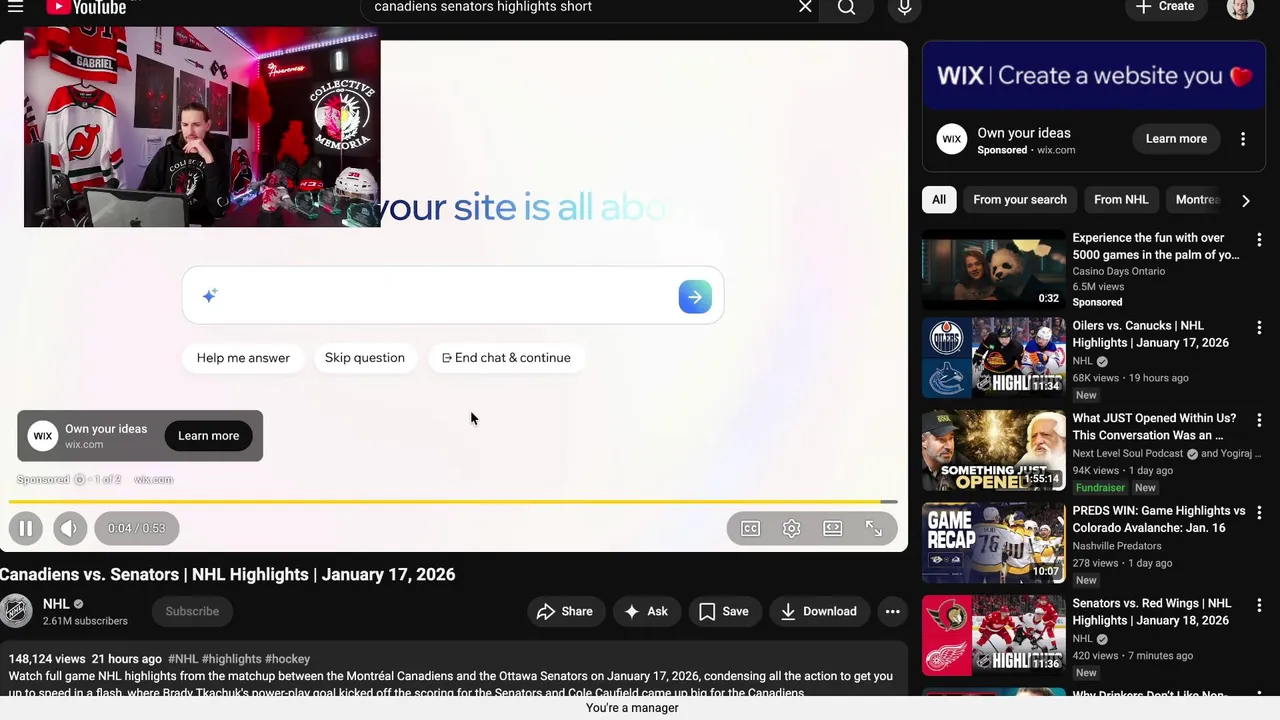Subscribe to the NHL channel
The height and width of the screenshot is (720, 1280).
coord(192,611)
